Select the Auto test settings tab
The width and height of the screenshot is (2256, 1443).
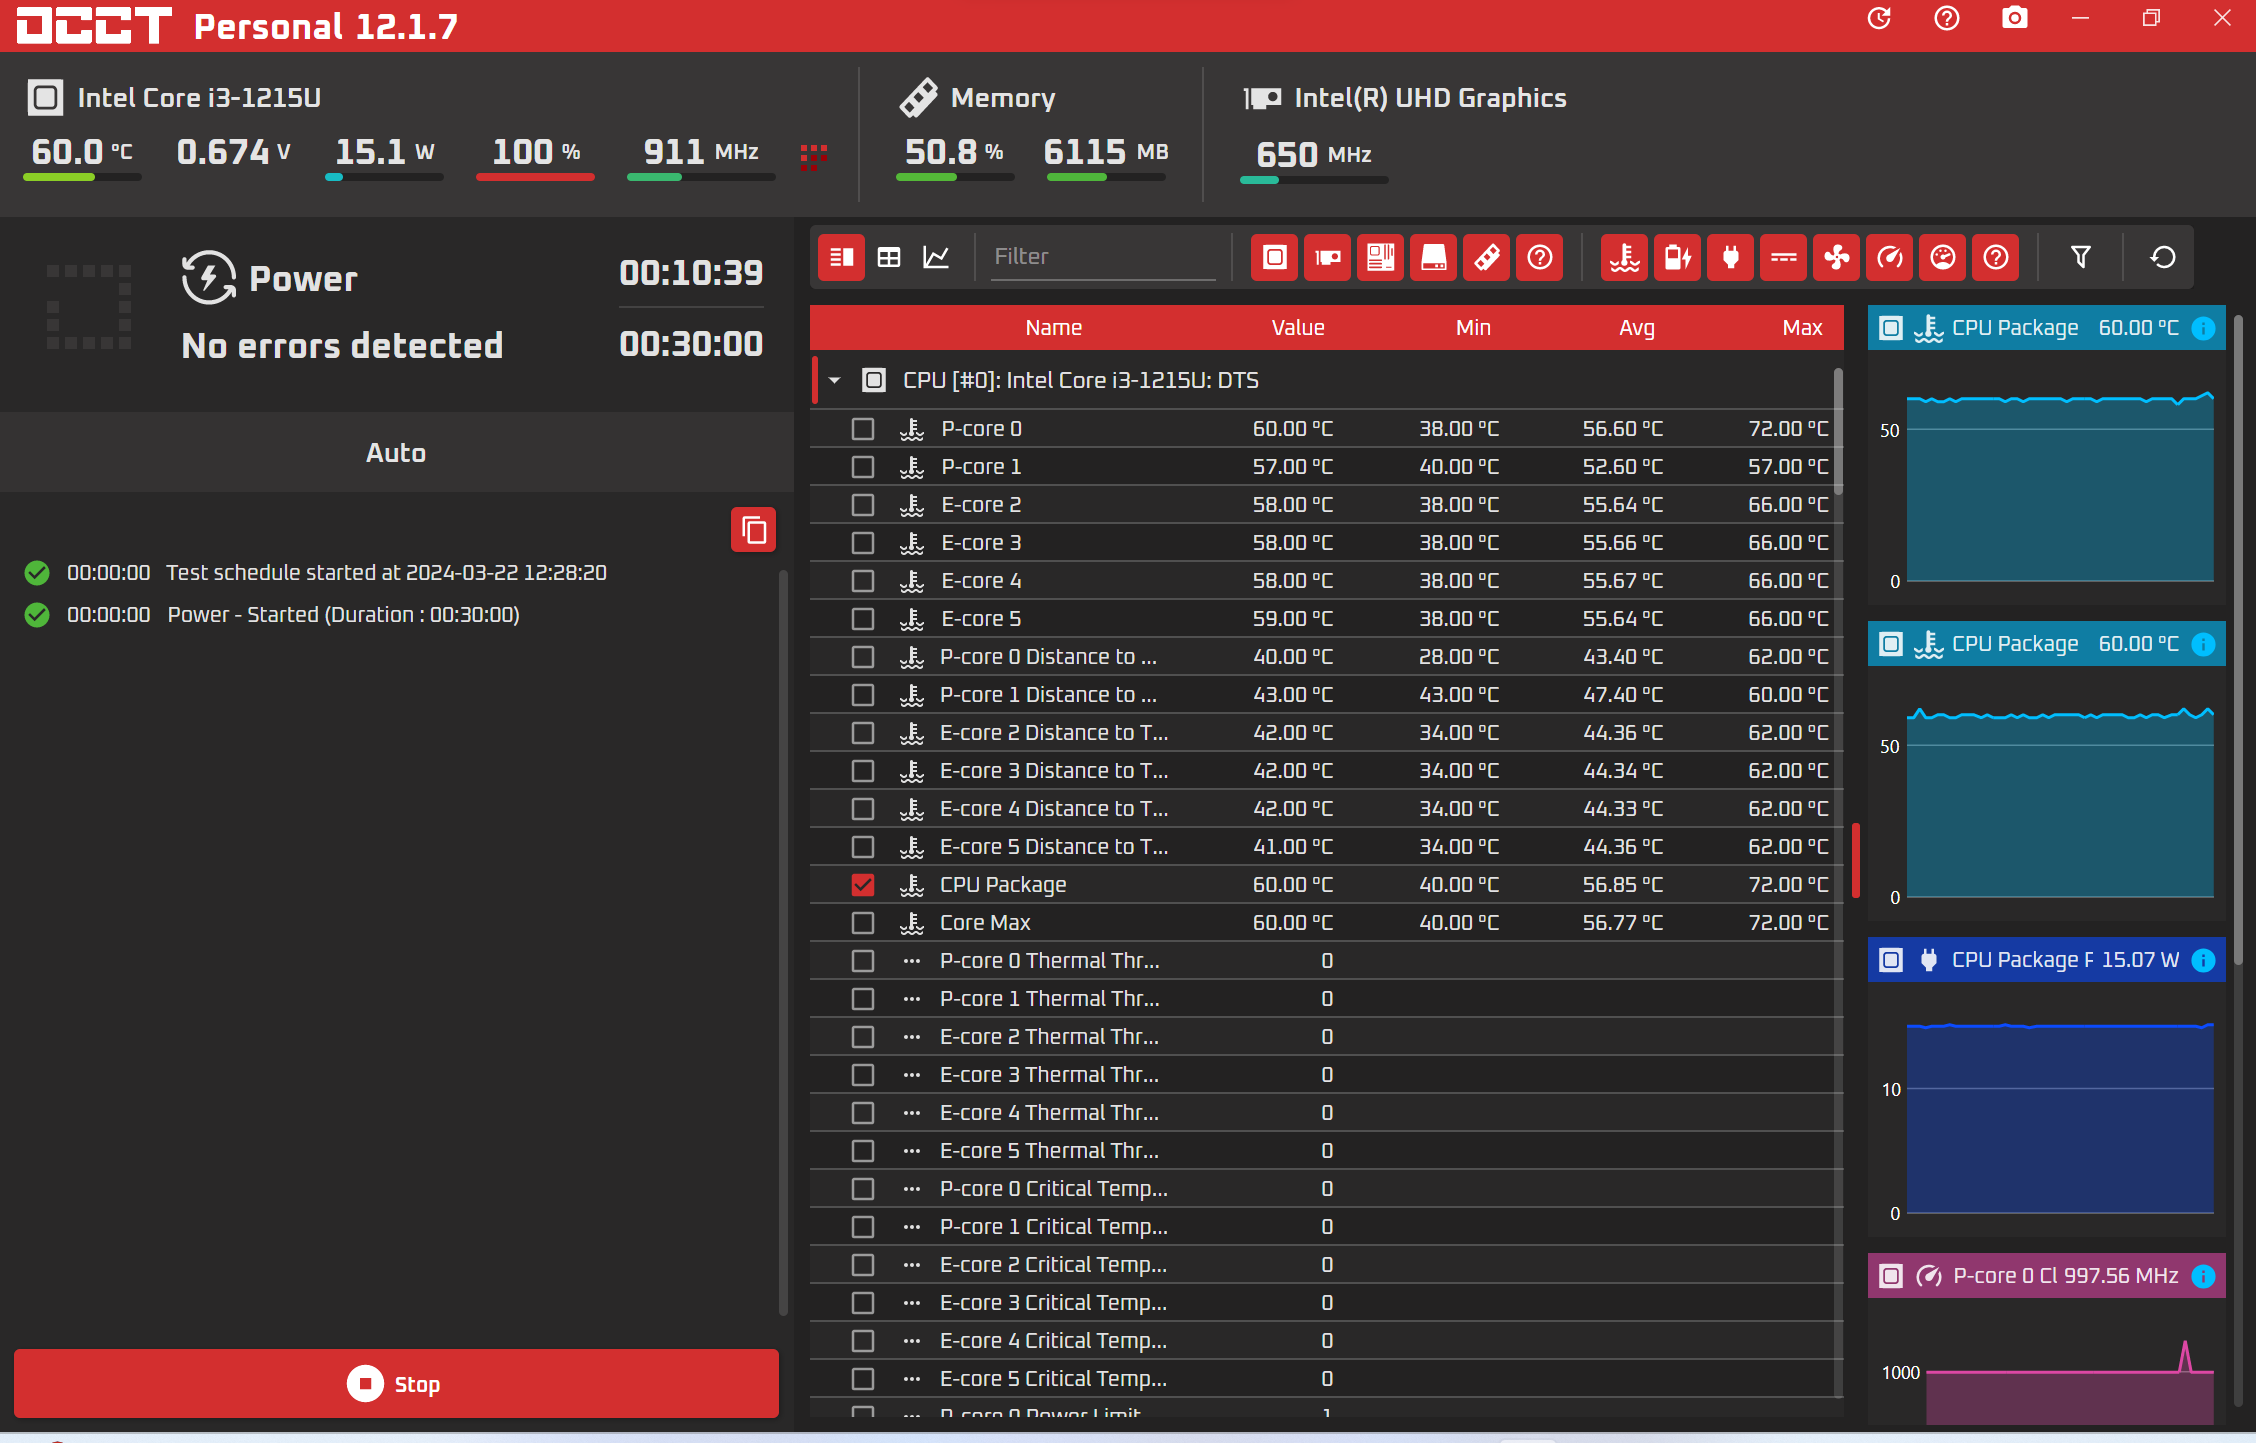(396, 453)
